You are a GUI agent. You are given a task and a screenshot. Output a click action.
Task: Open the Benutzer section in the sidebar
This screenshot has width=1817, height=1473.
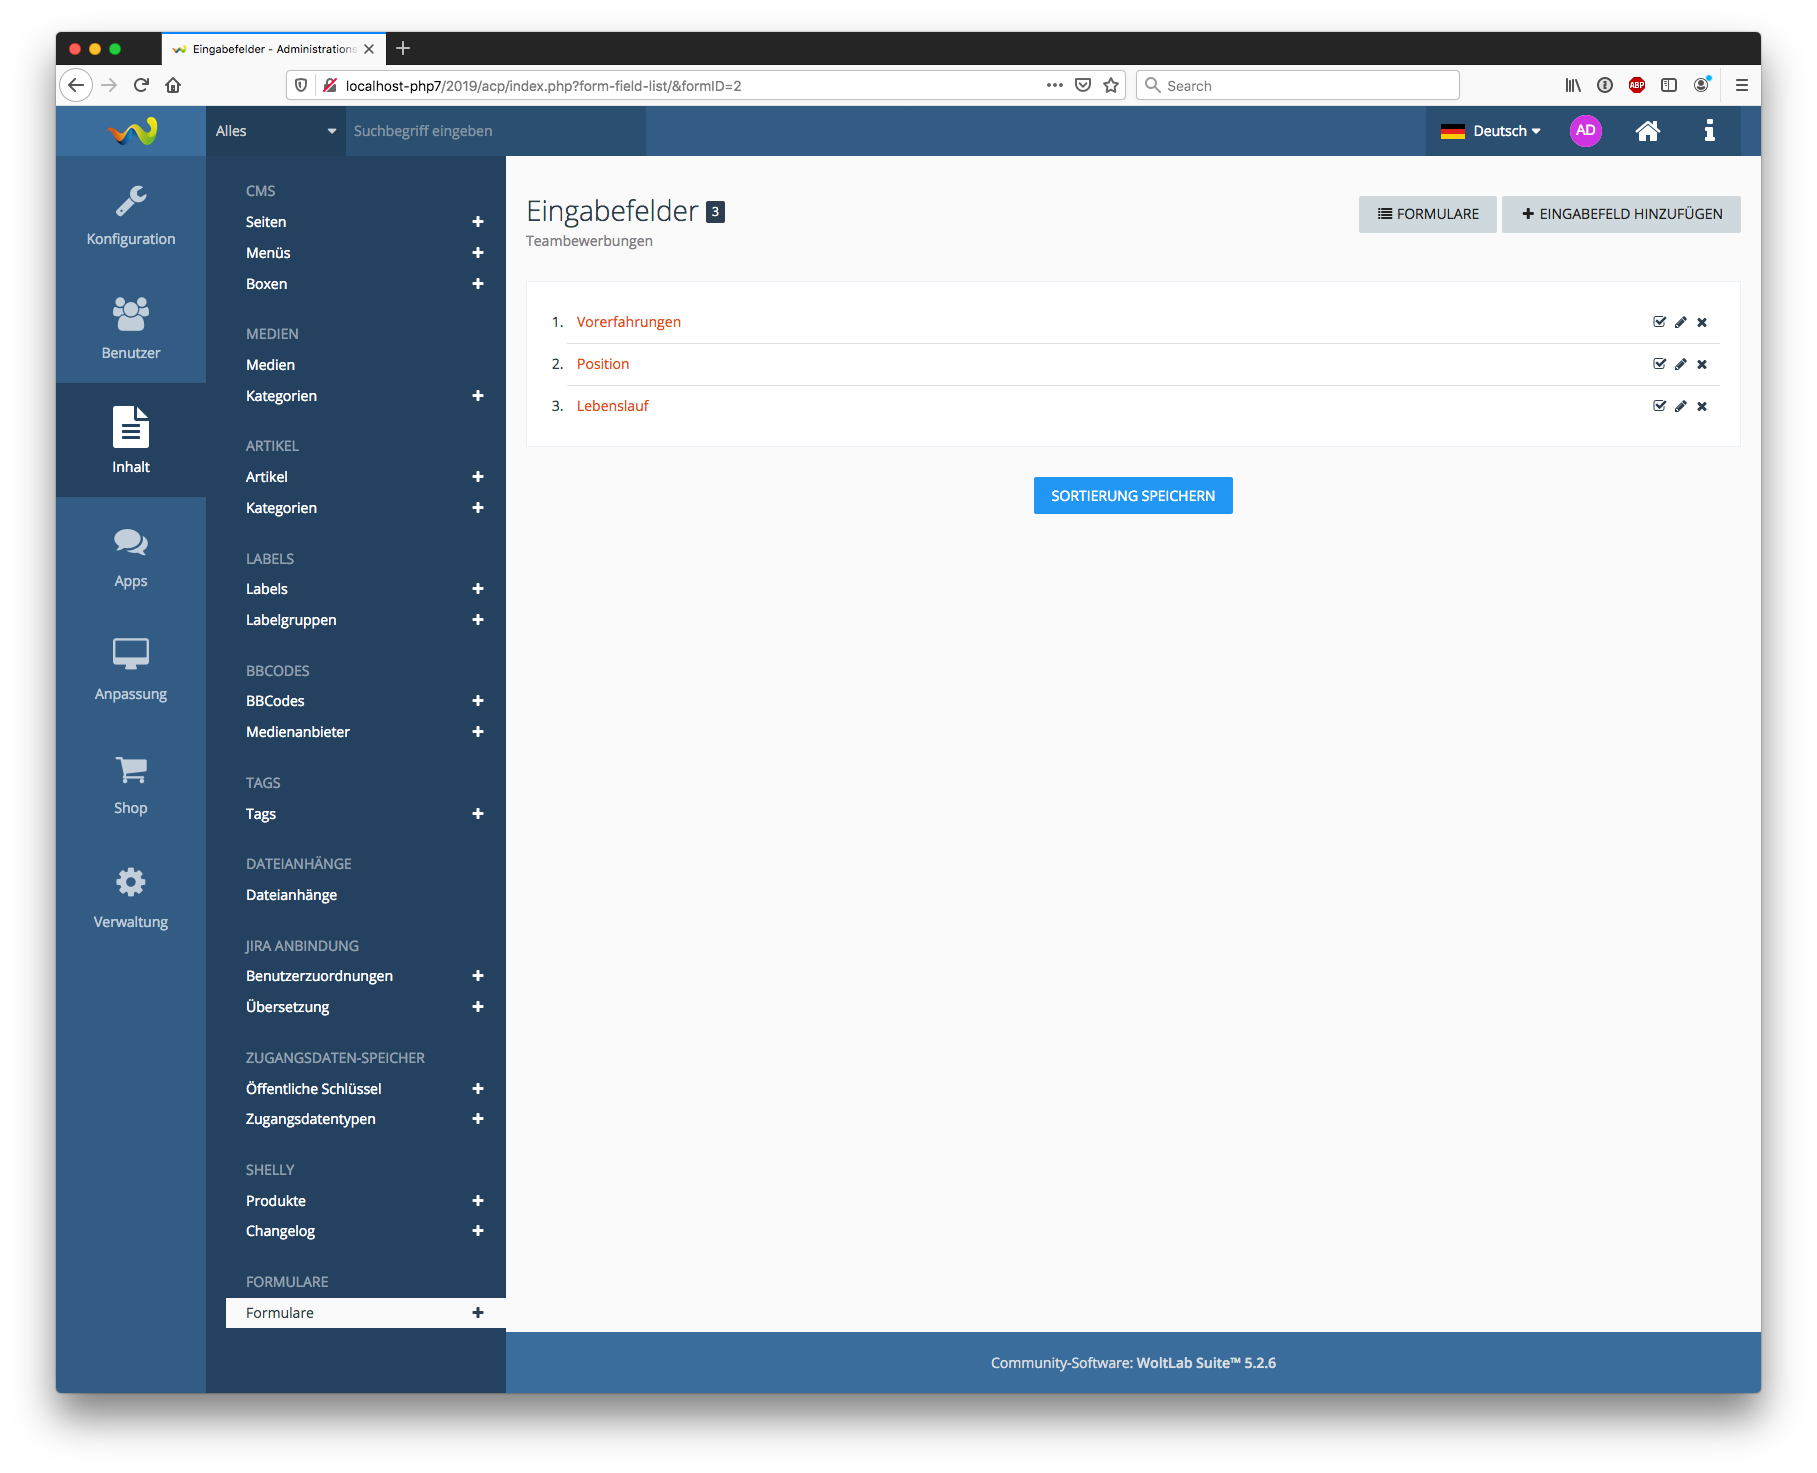pyautogui.click(x=131, y=328)
